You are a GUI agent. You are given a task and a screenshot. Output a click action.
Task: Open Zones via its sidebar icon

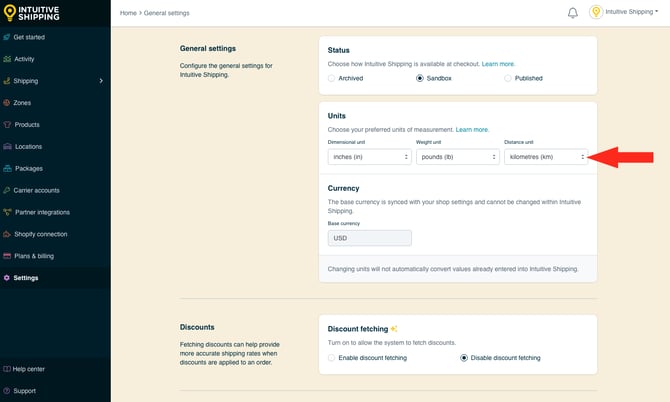click(x=7, y=103)
